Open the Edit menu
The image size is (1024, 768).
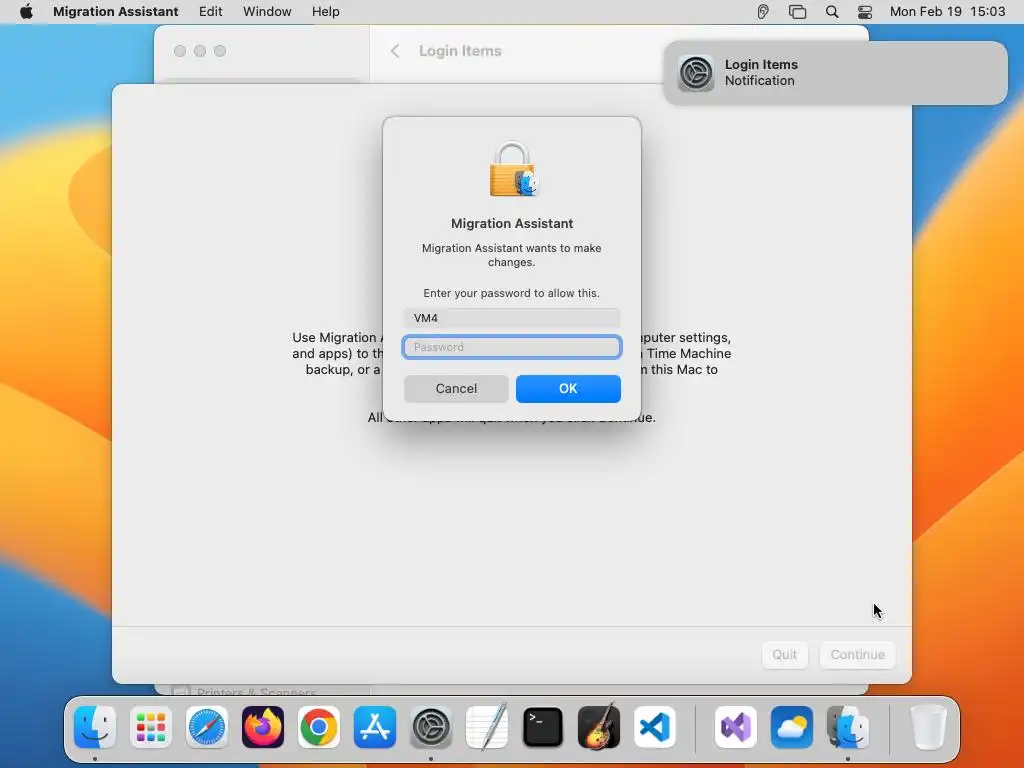[x=210, y=11]
